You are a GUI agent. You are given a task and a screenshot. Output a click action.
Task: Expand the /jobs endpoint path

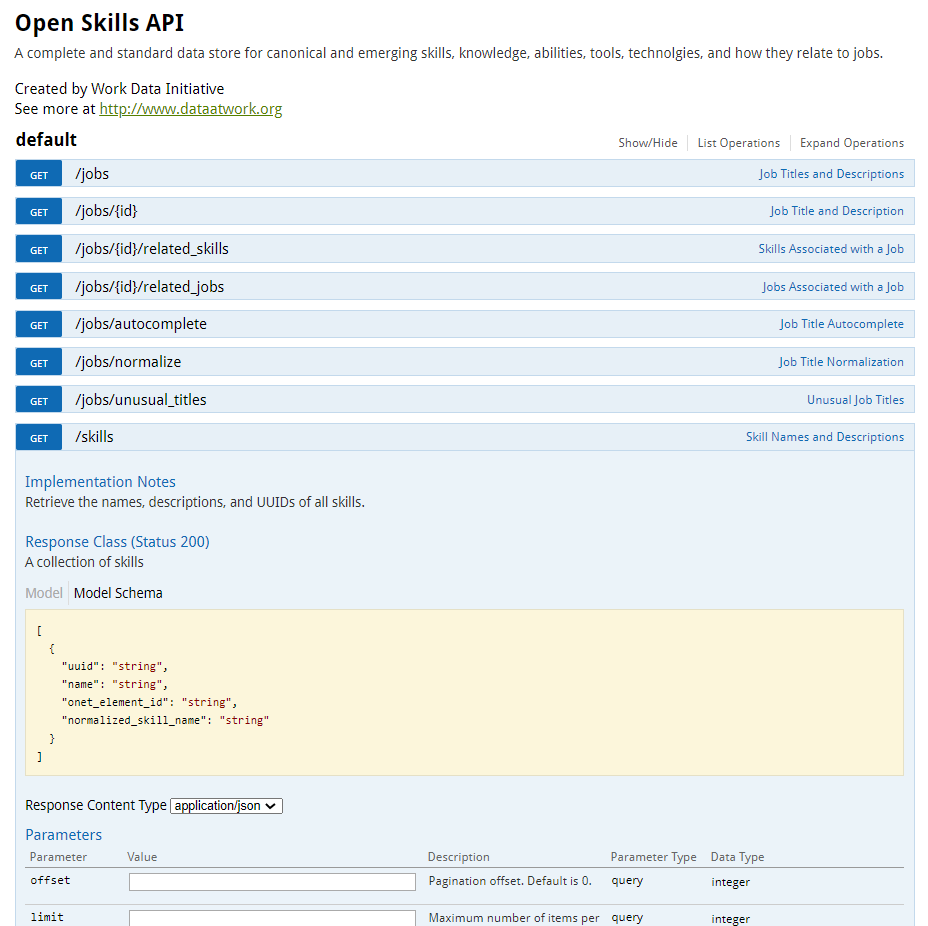(92, 174)
